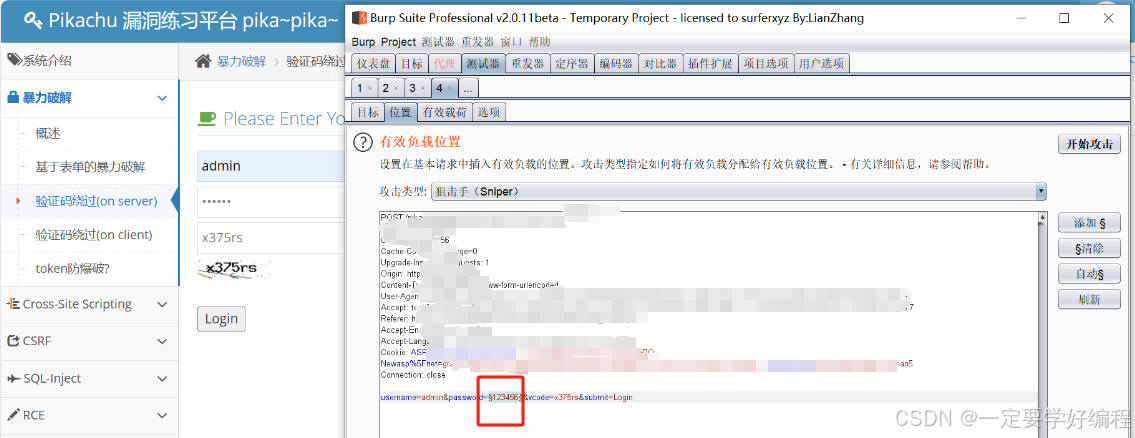The image size is (1135, 438).
Task: Click the 刷新 button
Action: tap(1089, 299)
